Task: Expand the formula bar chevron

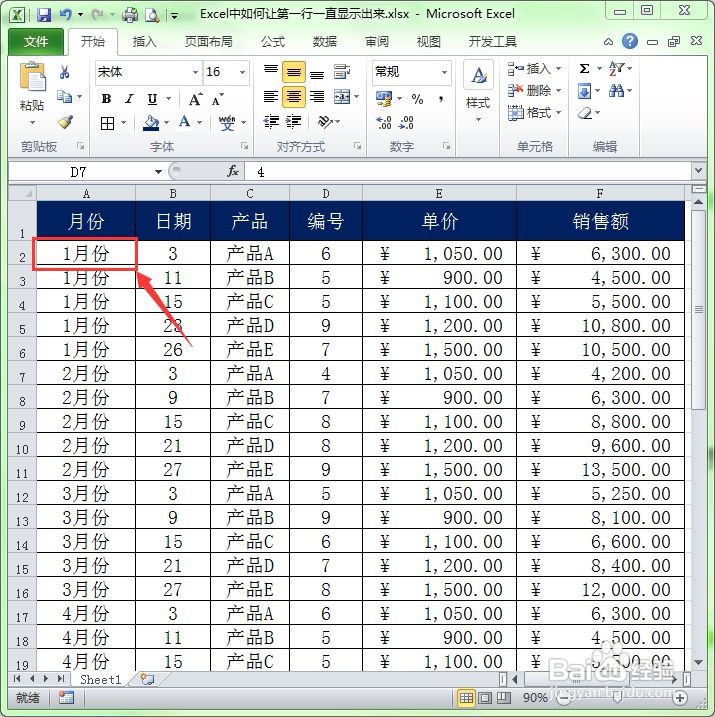Action: pyautogui.click(x=698, y=171)
